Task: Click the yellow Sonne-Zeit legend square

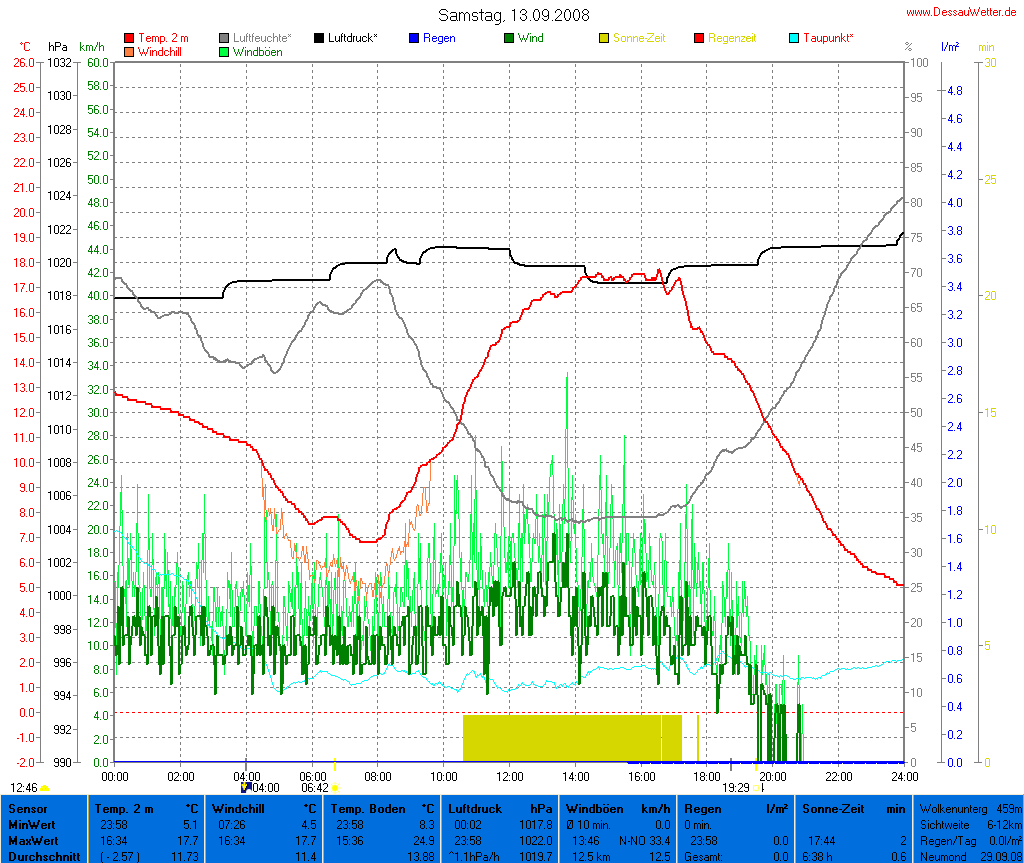Action: [x=604, y=38]
